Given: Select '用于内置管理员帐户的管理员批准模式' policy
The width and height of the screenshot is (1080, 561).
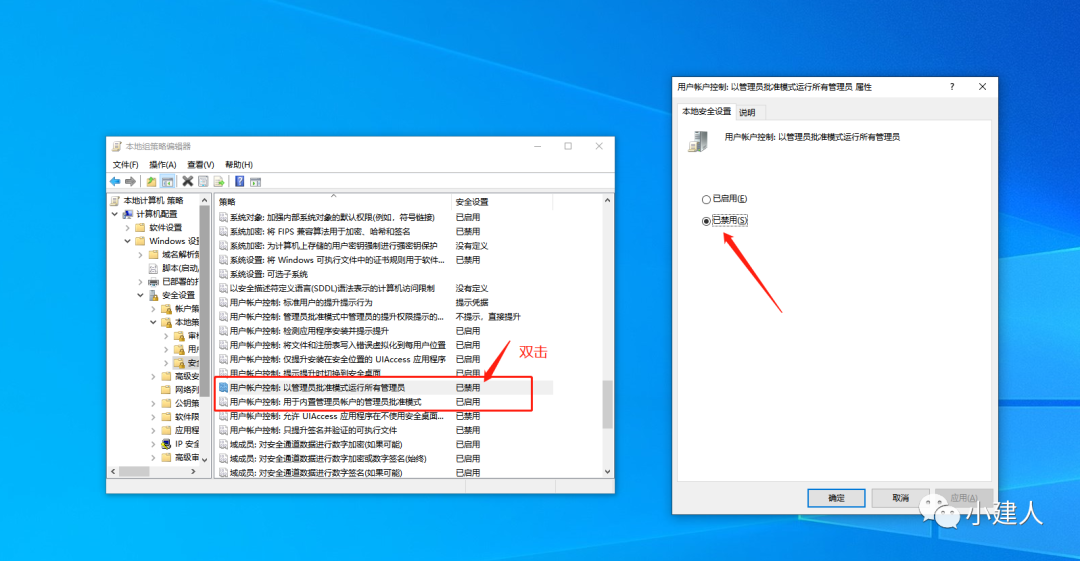Looking at the screenshot, I should click(325, 402).
